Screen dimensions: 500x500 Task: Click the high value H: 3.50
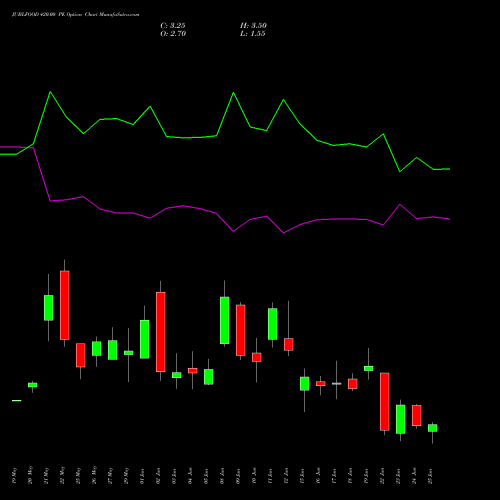pos(253,26)
